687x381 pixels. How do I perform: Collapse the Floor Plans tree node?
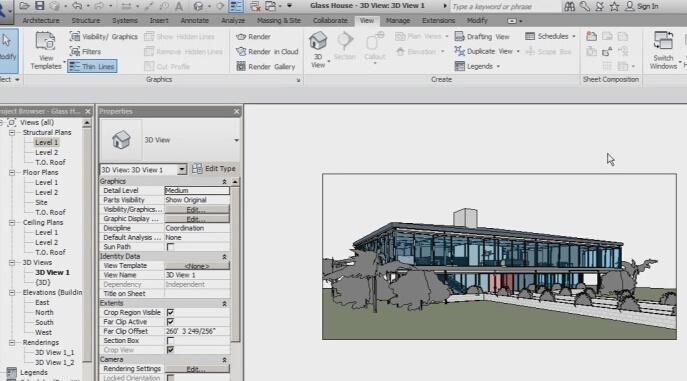12,173
